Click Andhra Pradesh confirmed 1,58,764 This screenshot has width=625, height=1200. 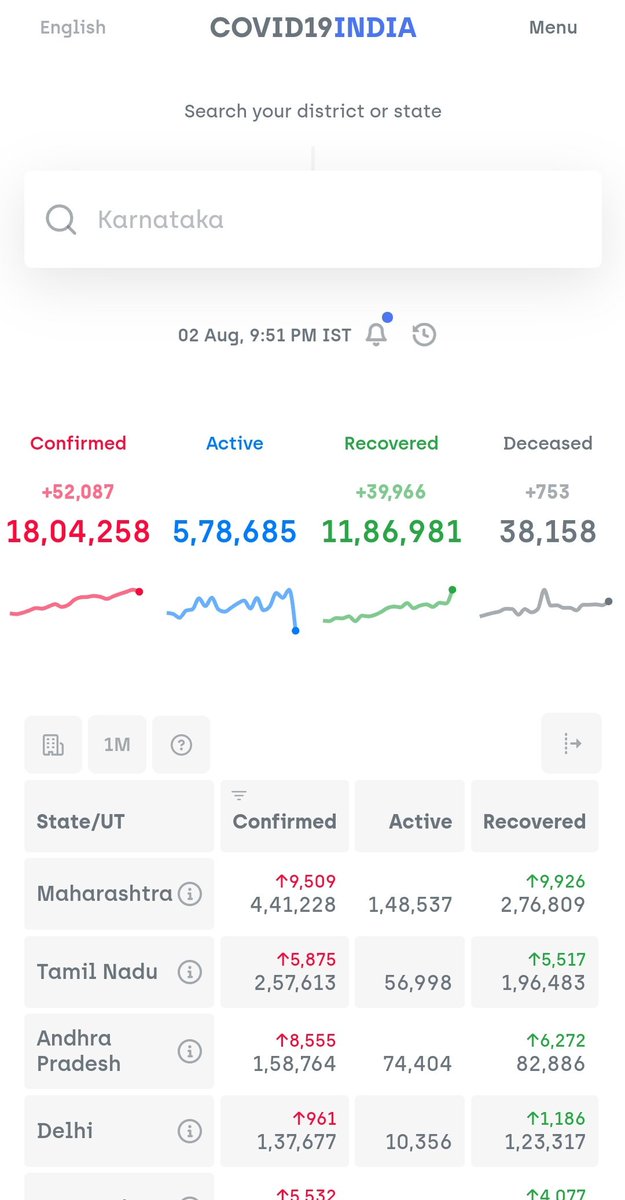pos(293,1063)
